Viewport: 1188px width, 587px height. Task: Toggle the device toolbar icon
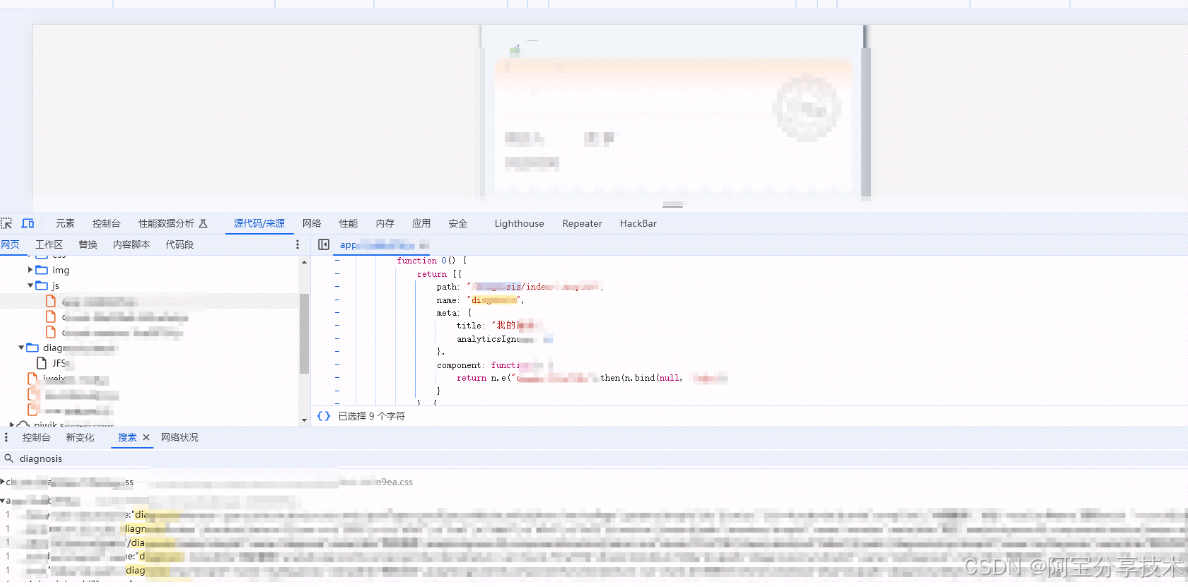[x=28, y=223]
